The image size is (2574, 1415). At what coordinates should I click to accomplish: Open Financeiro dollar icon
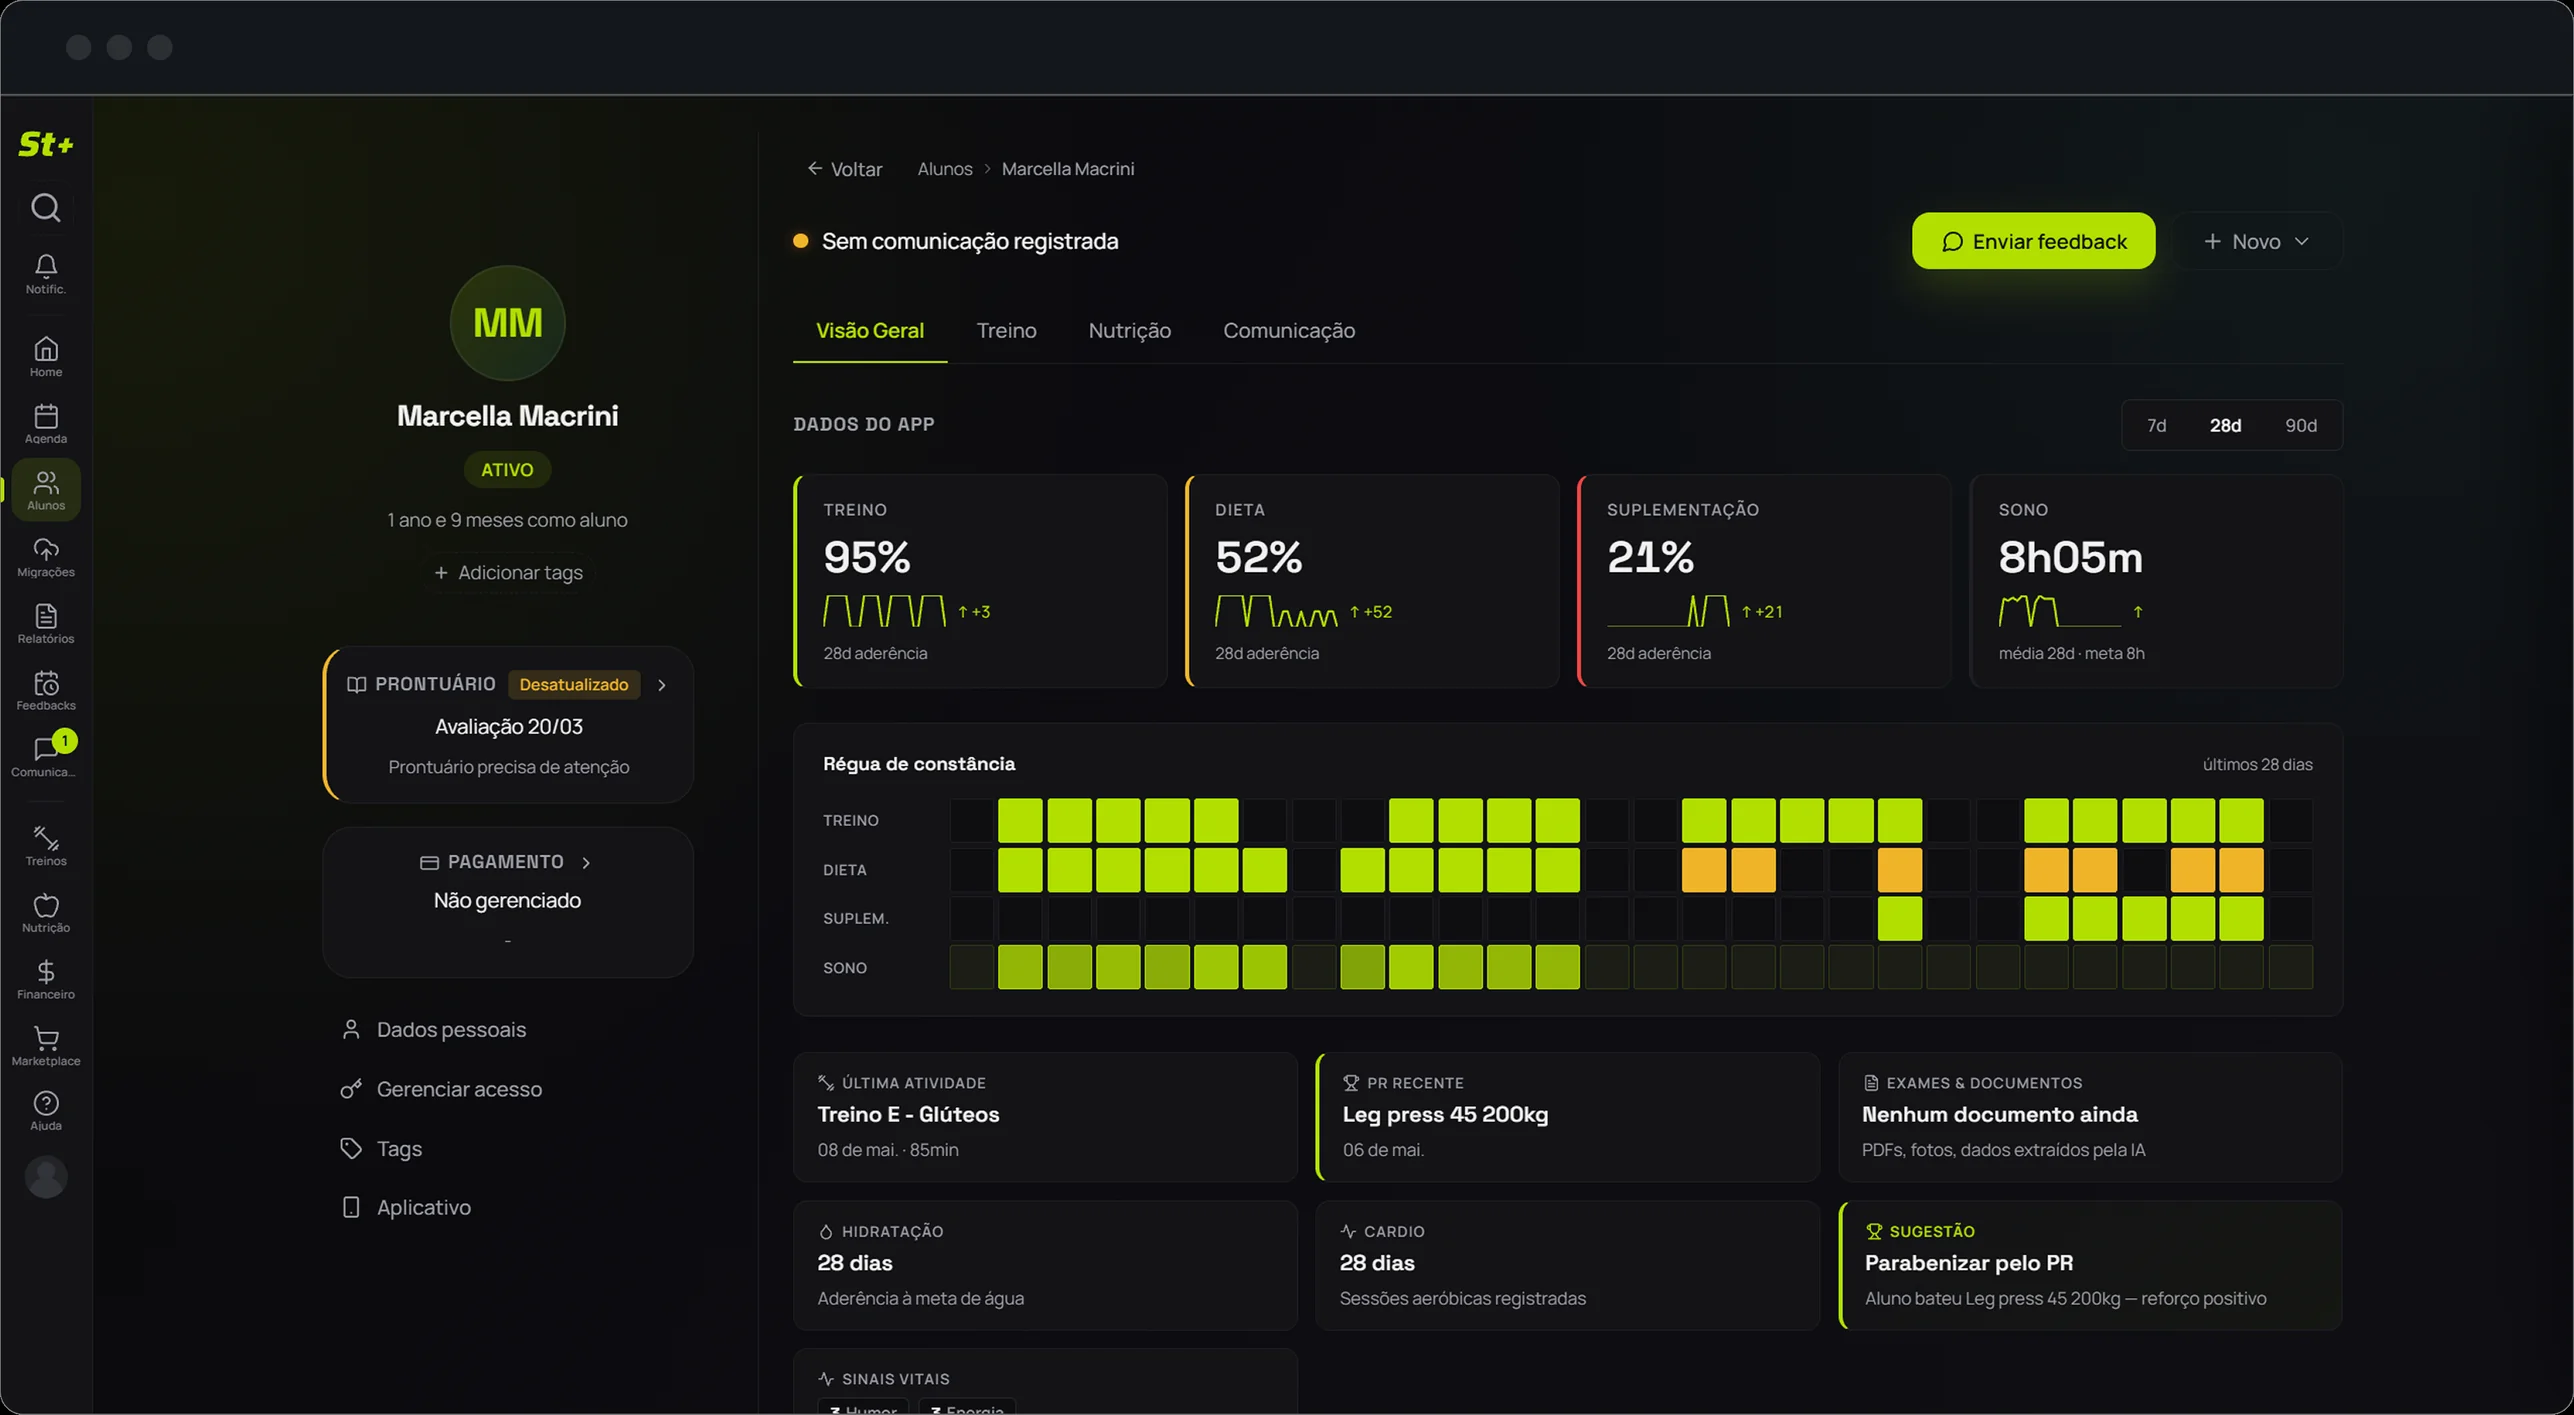pyautogui.click(x=46, y=979)
